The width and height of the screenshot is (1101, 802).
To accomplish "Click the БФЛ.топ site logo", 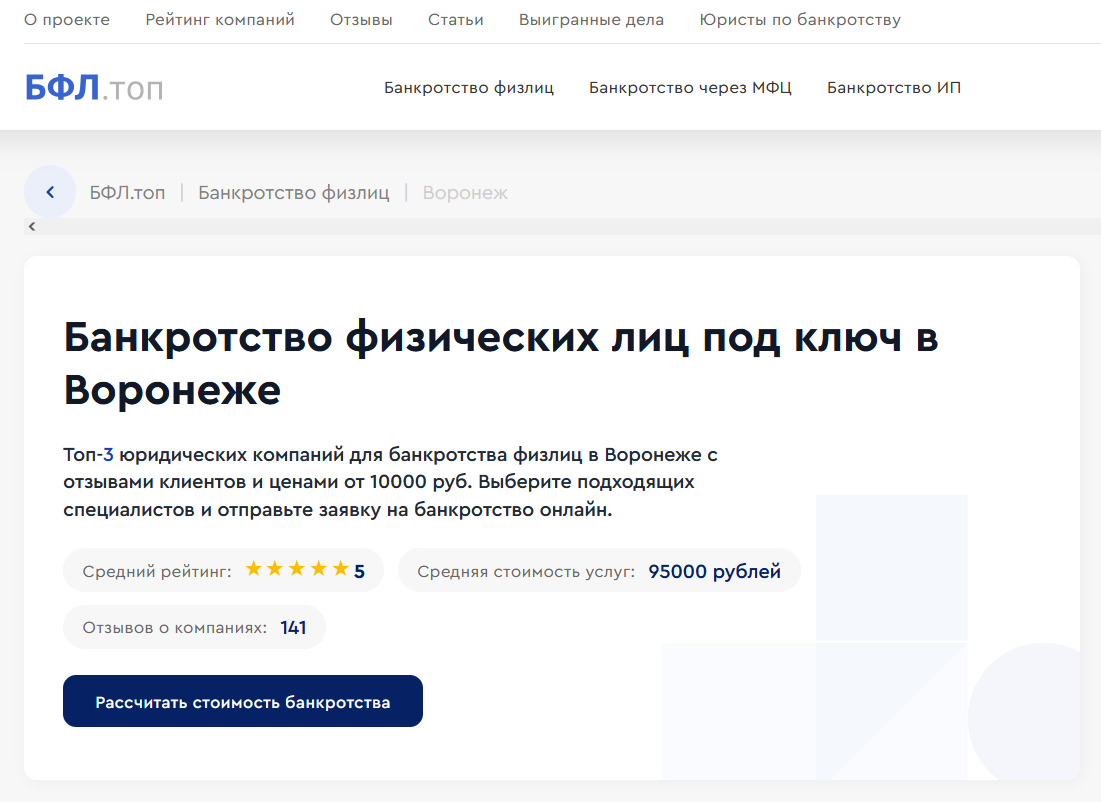I will (x=93, y=88).
